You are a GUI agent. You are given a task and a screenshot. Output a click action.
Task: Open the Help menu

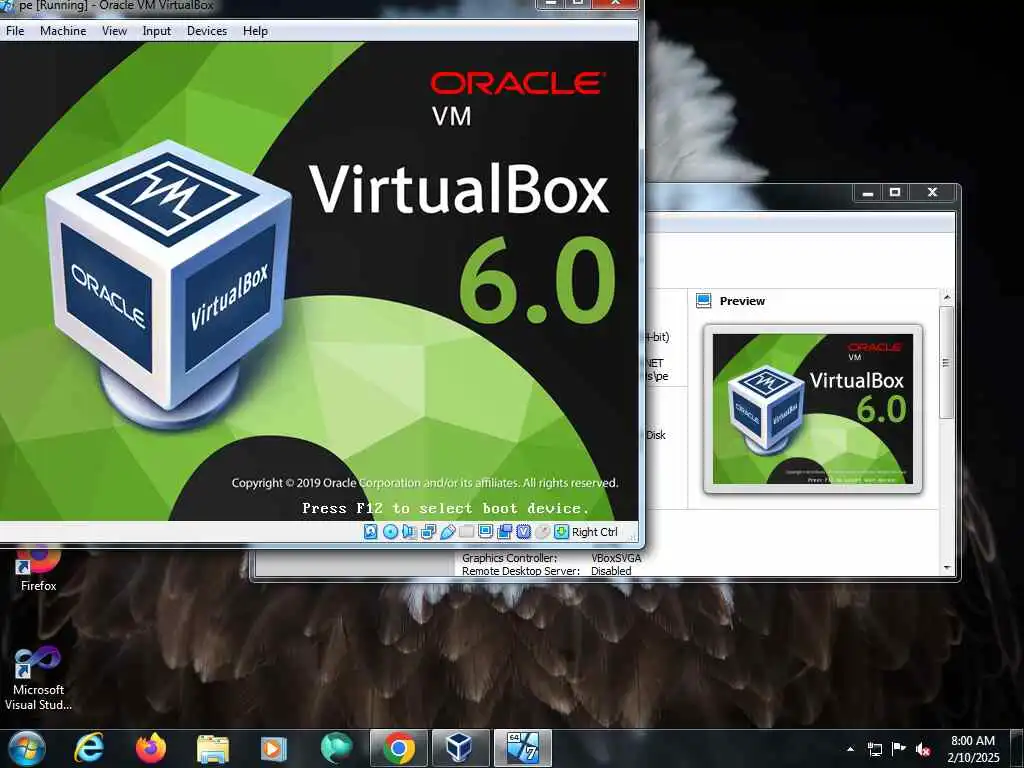pyautogui.click(x=255, y=31)
